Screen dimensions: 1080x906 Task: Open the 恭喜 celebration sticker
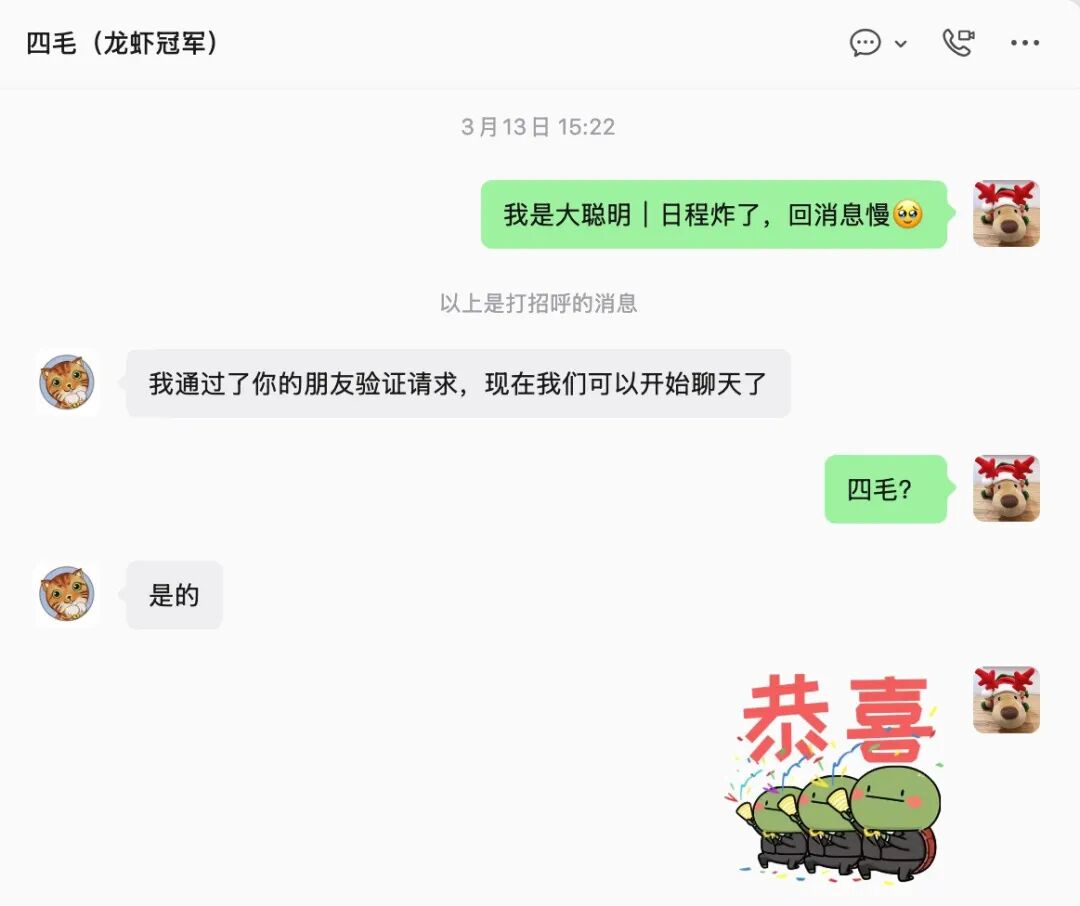(x=835, y=776)
